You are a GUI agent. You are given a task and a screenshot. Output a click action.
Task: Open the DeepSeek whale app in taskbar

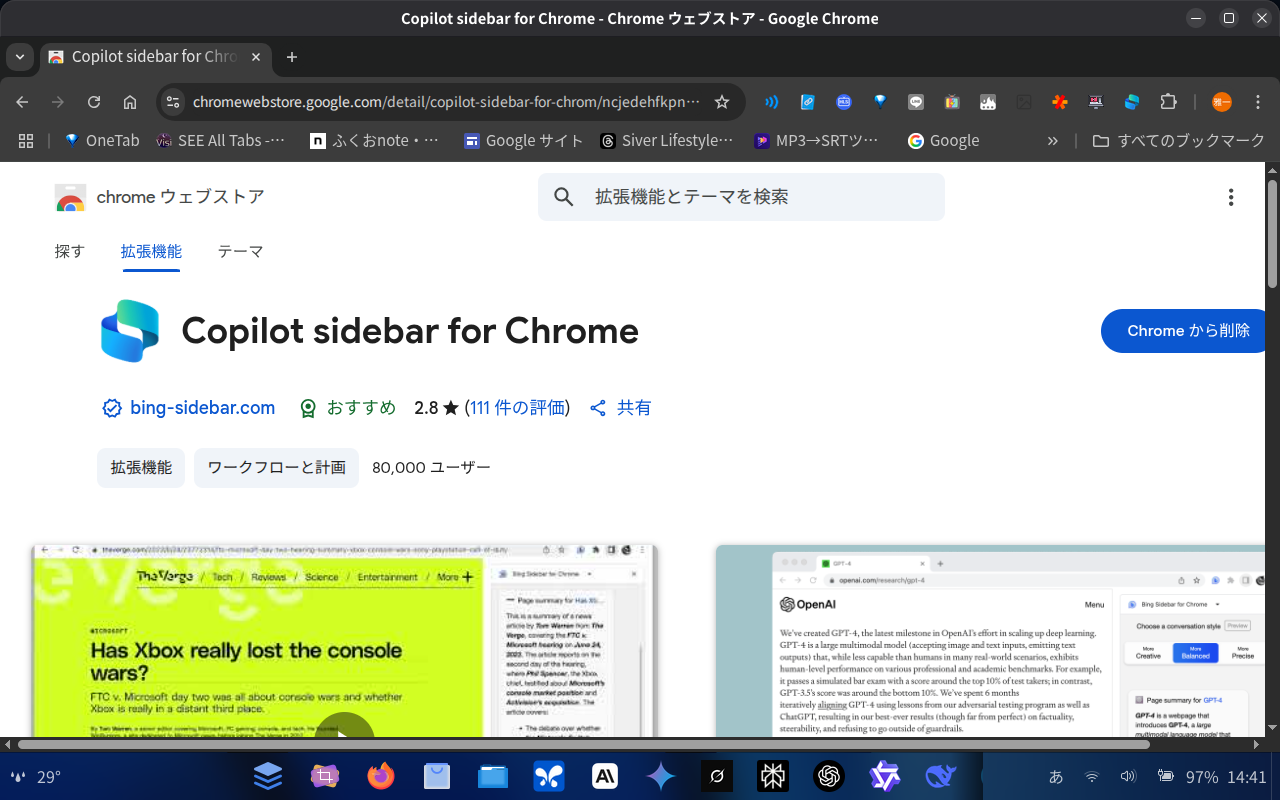[x=941, y=775]
